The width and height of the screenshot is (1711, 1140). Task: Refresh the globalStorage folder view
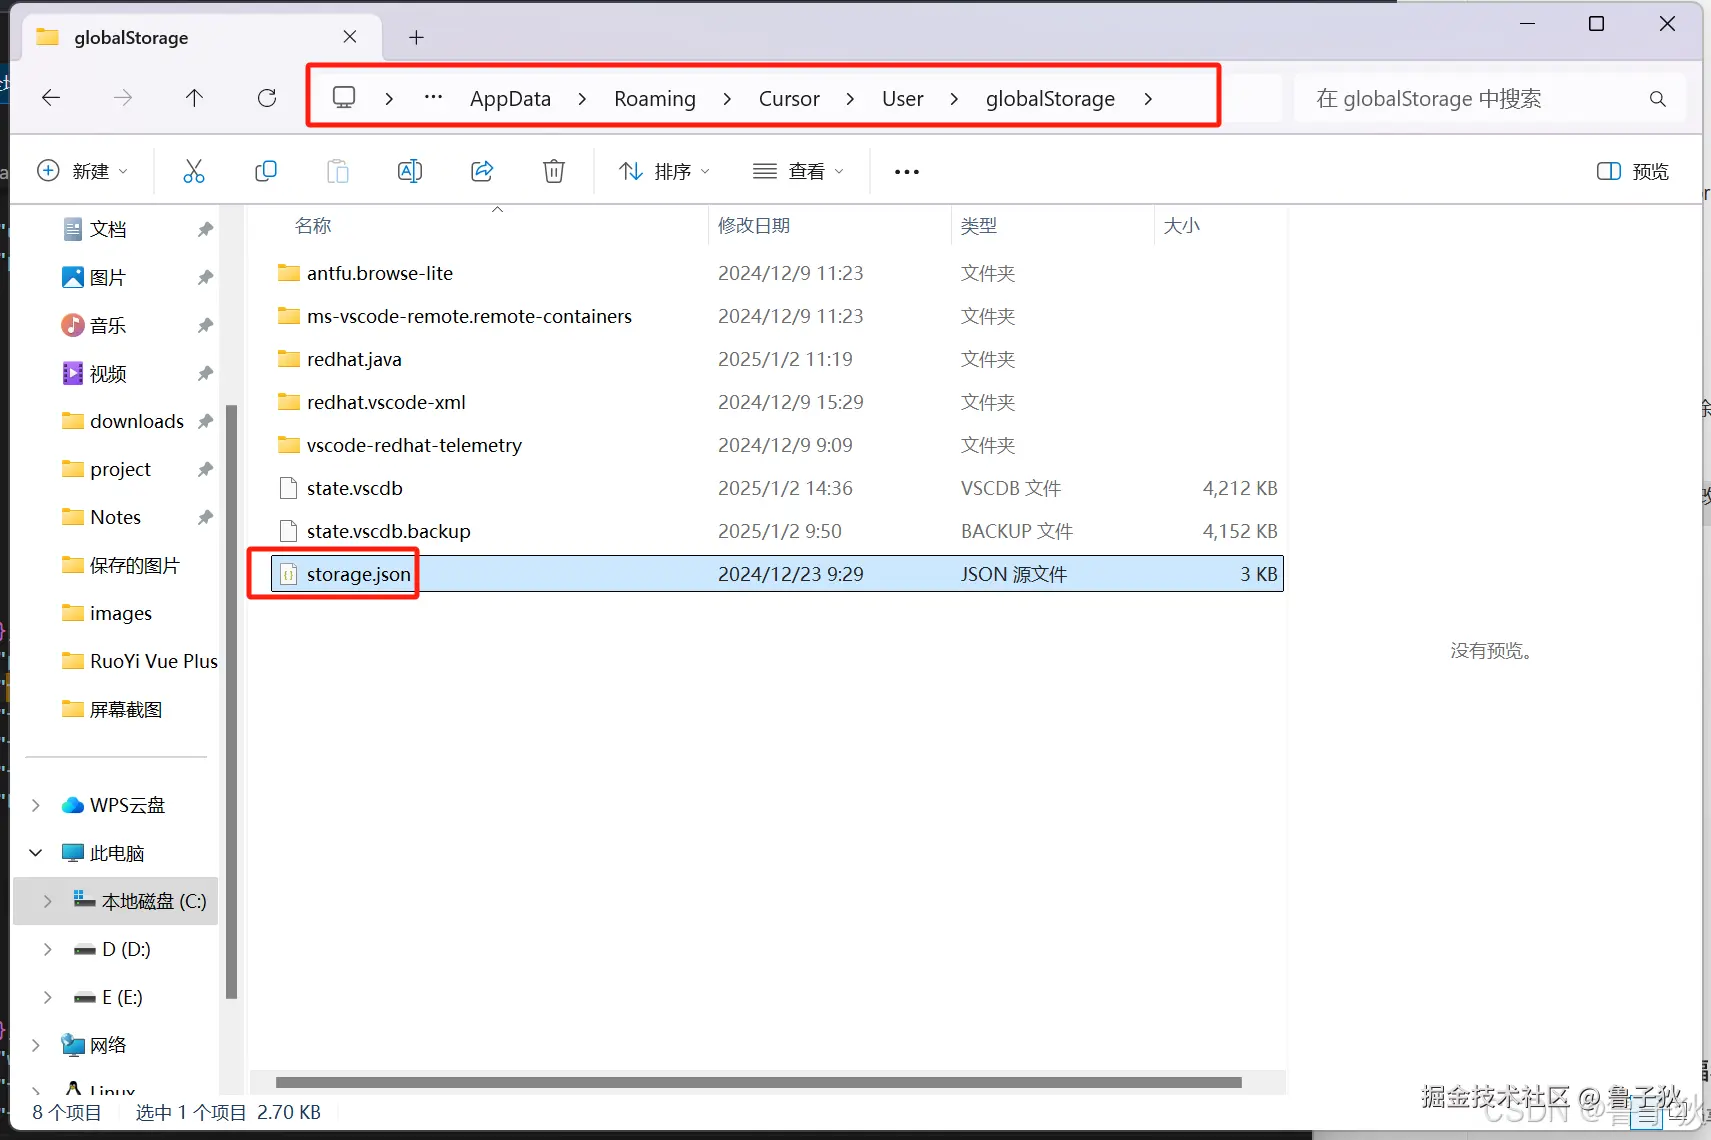pos(267,97)
